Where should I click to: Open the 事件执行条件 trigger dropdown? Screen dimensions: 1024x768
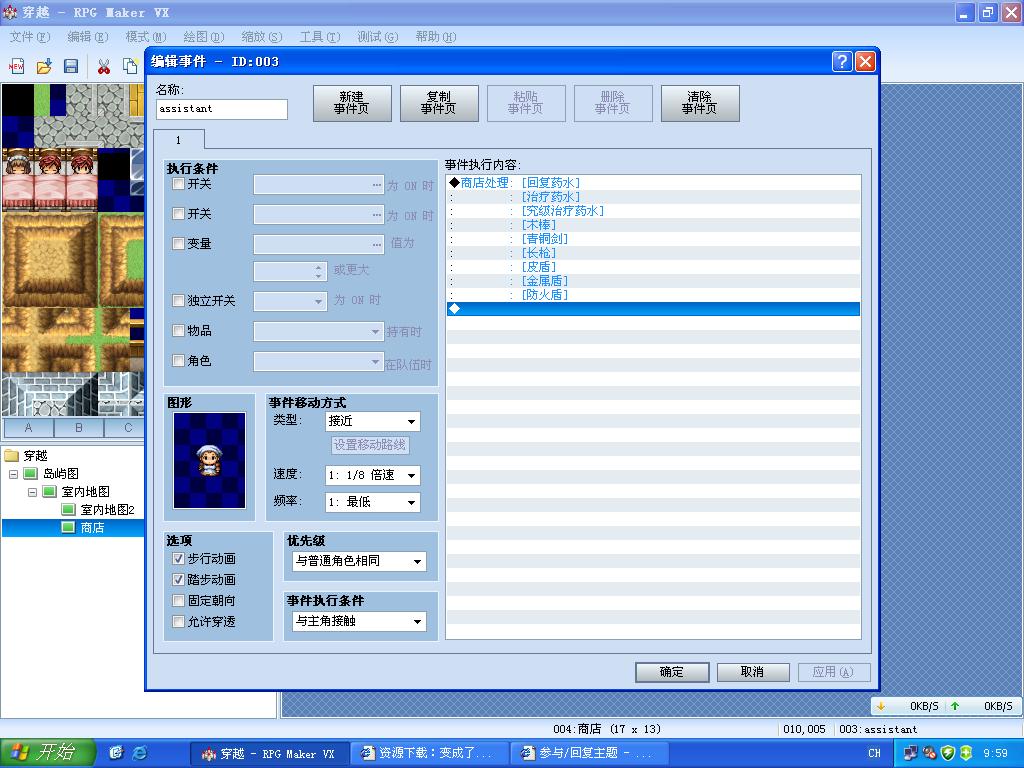click(359, 621)
